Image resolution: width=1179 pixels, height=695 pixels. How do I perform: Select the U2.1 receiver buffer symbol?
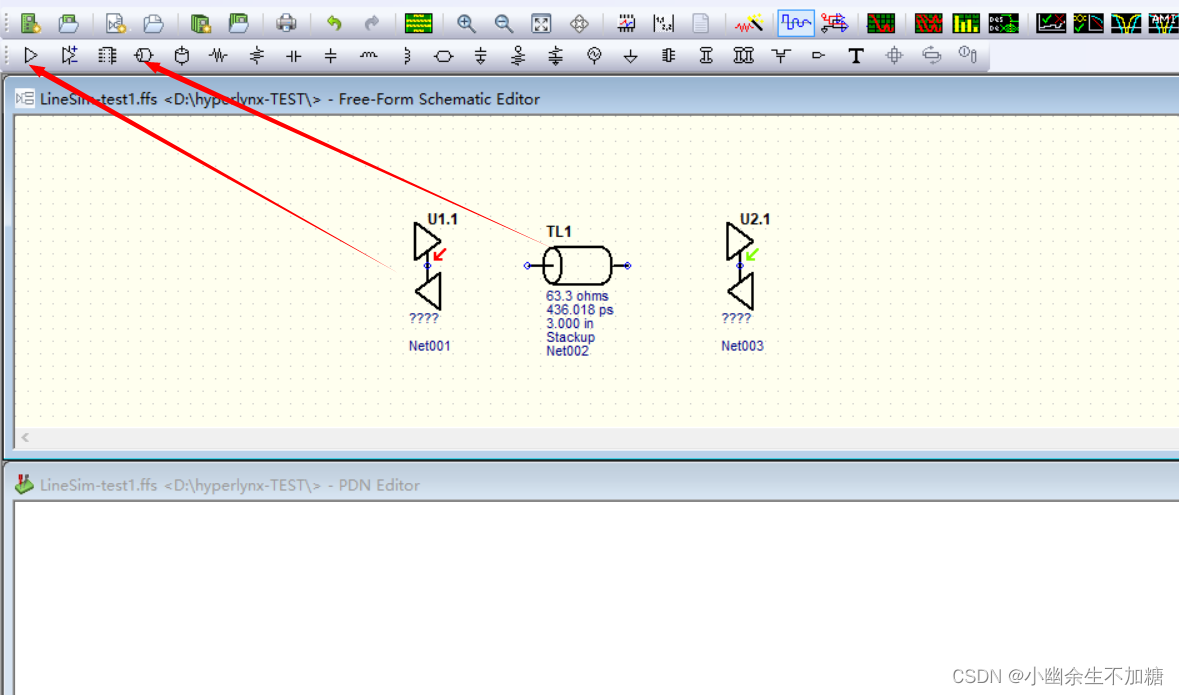click(x=741, y=266)
